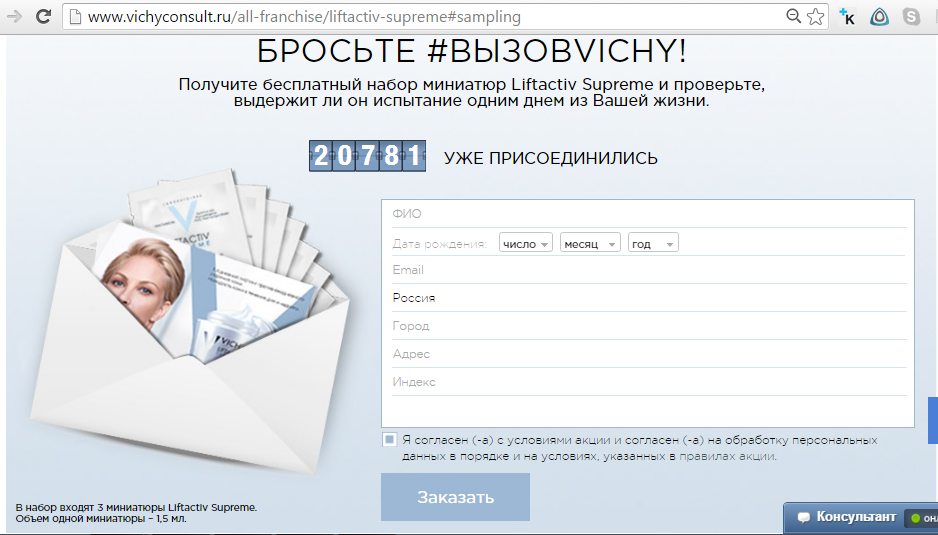Click the Россия country field
The width and height of the screenshot is (938, 535).
point(649,297)
